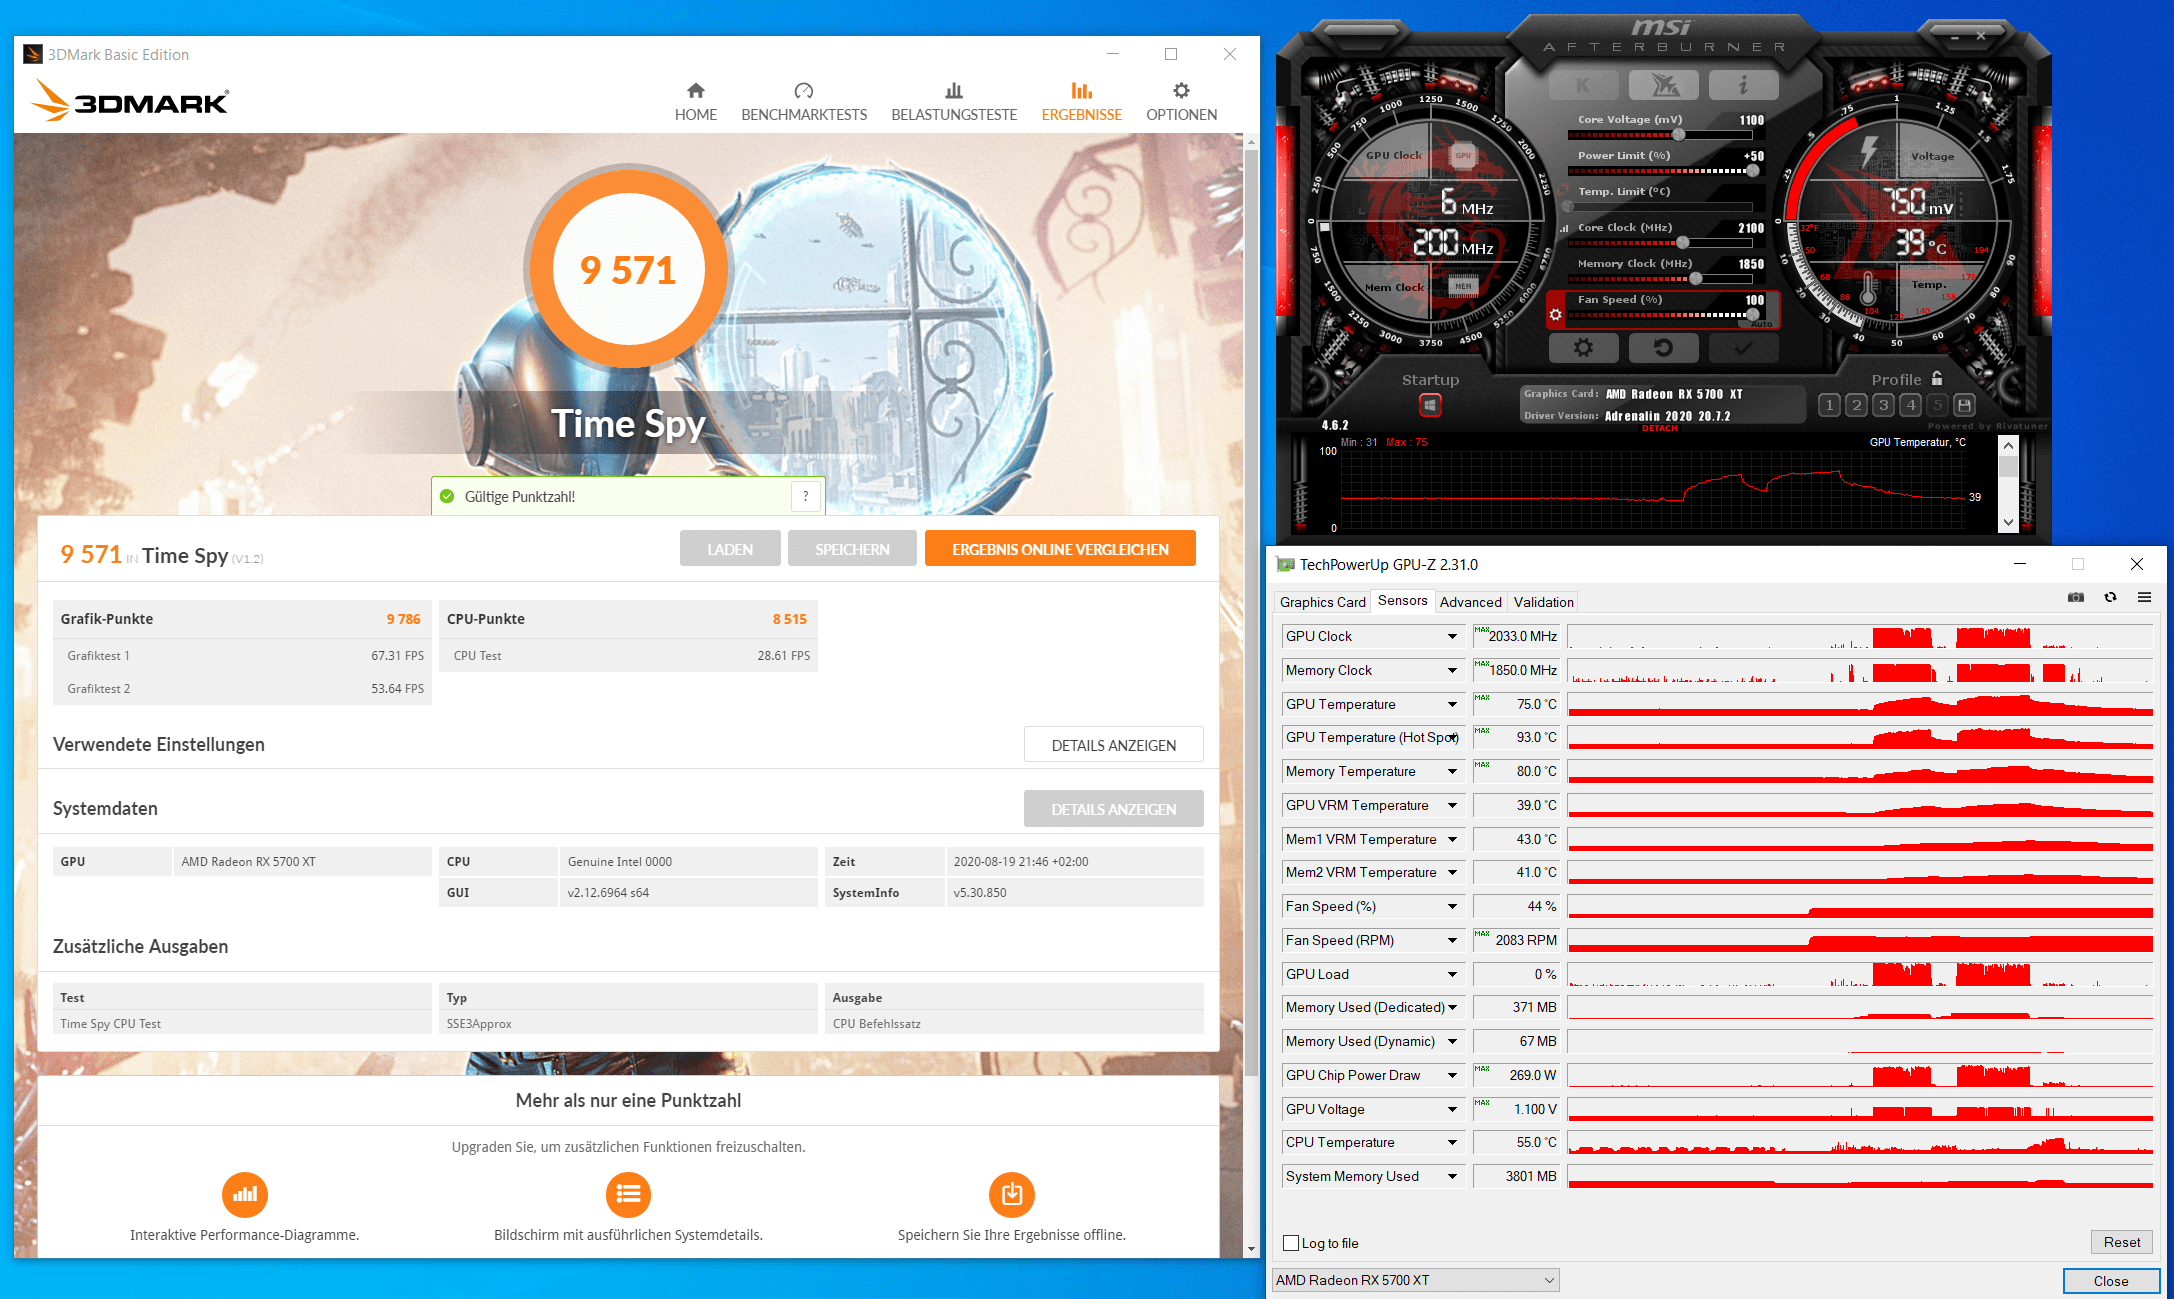Click DETACH in Afterburner monitor
This screenshot has height=1299, width=2174.
click(x=1660, y=429)
